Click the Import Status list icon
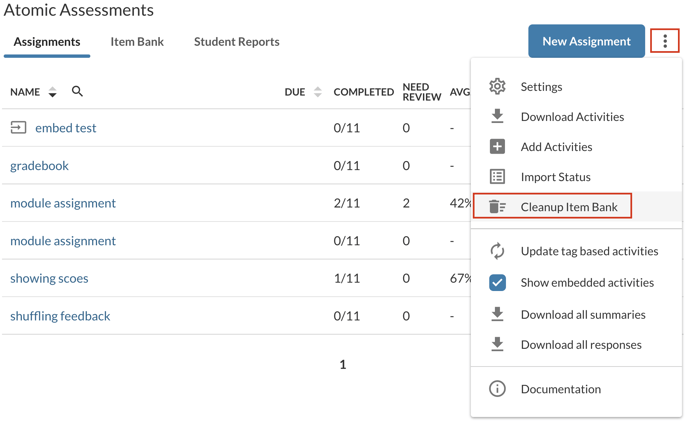688x425 pixels. click(x=497, y=177)
